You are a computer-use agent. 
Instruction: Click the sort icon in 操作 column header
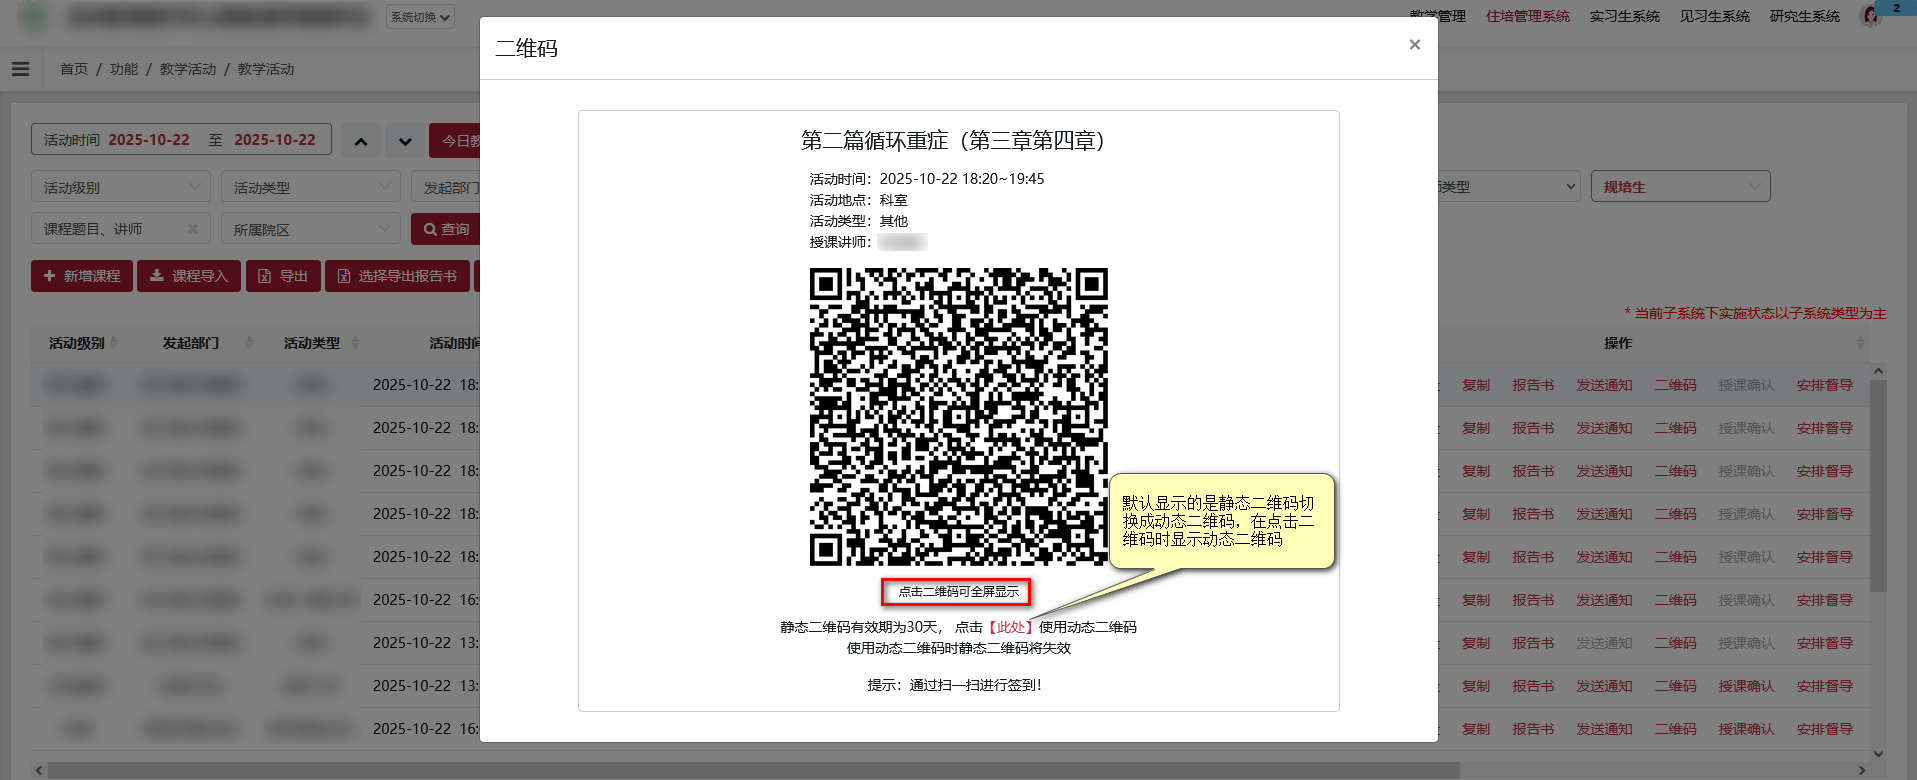coord(1860,343)
